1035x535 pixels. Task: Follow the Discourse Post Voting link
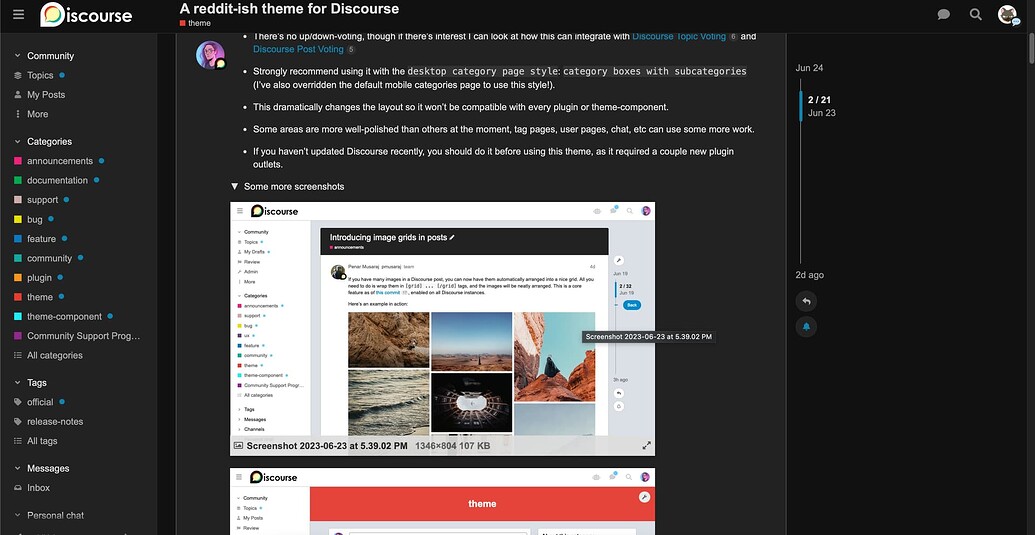[x=298, y=49]
